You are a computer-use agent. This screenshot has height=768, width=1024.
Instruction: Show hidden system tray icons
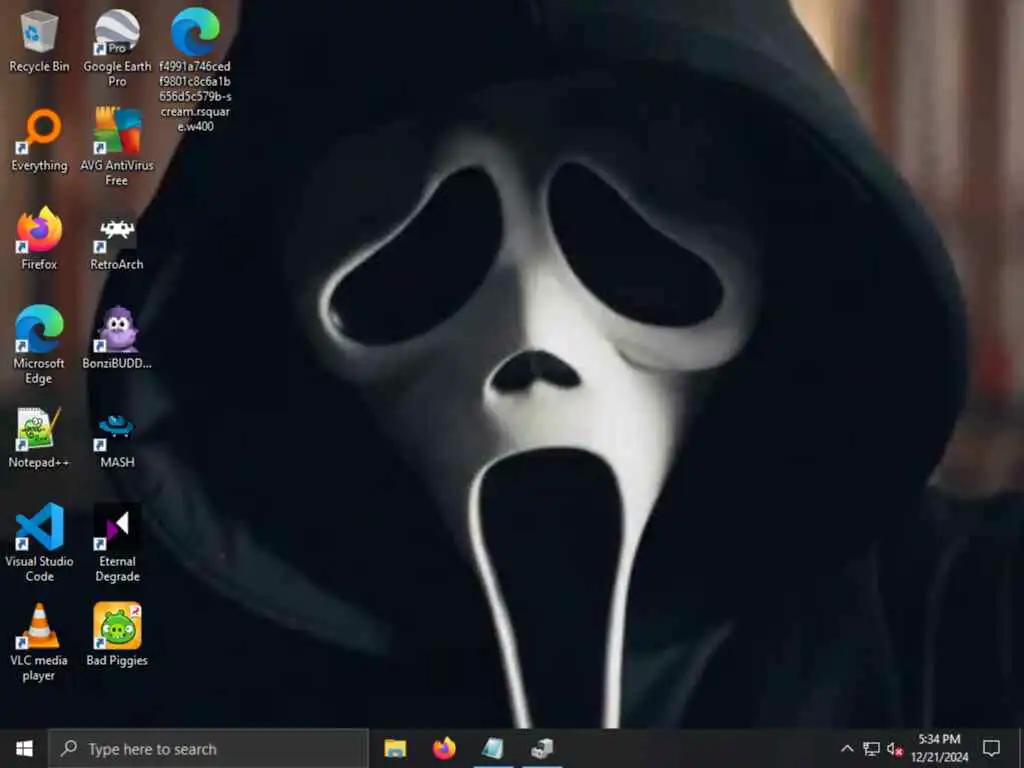[x=847, y=748]
